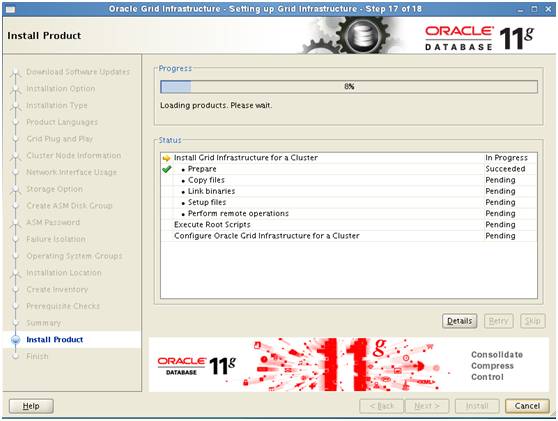Click the Install Product step bullet icon
This screenshot has height=421, width=558.
pyautogui.click(x=15, y=340)
